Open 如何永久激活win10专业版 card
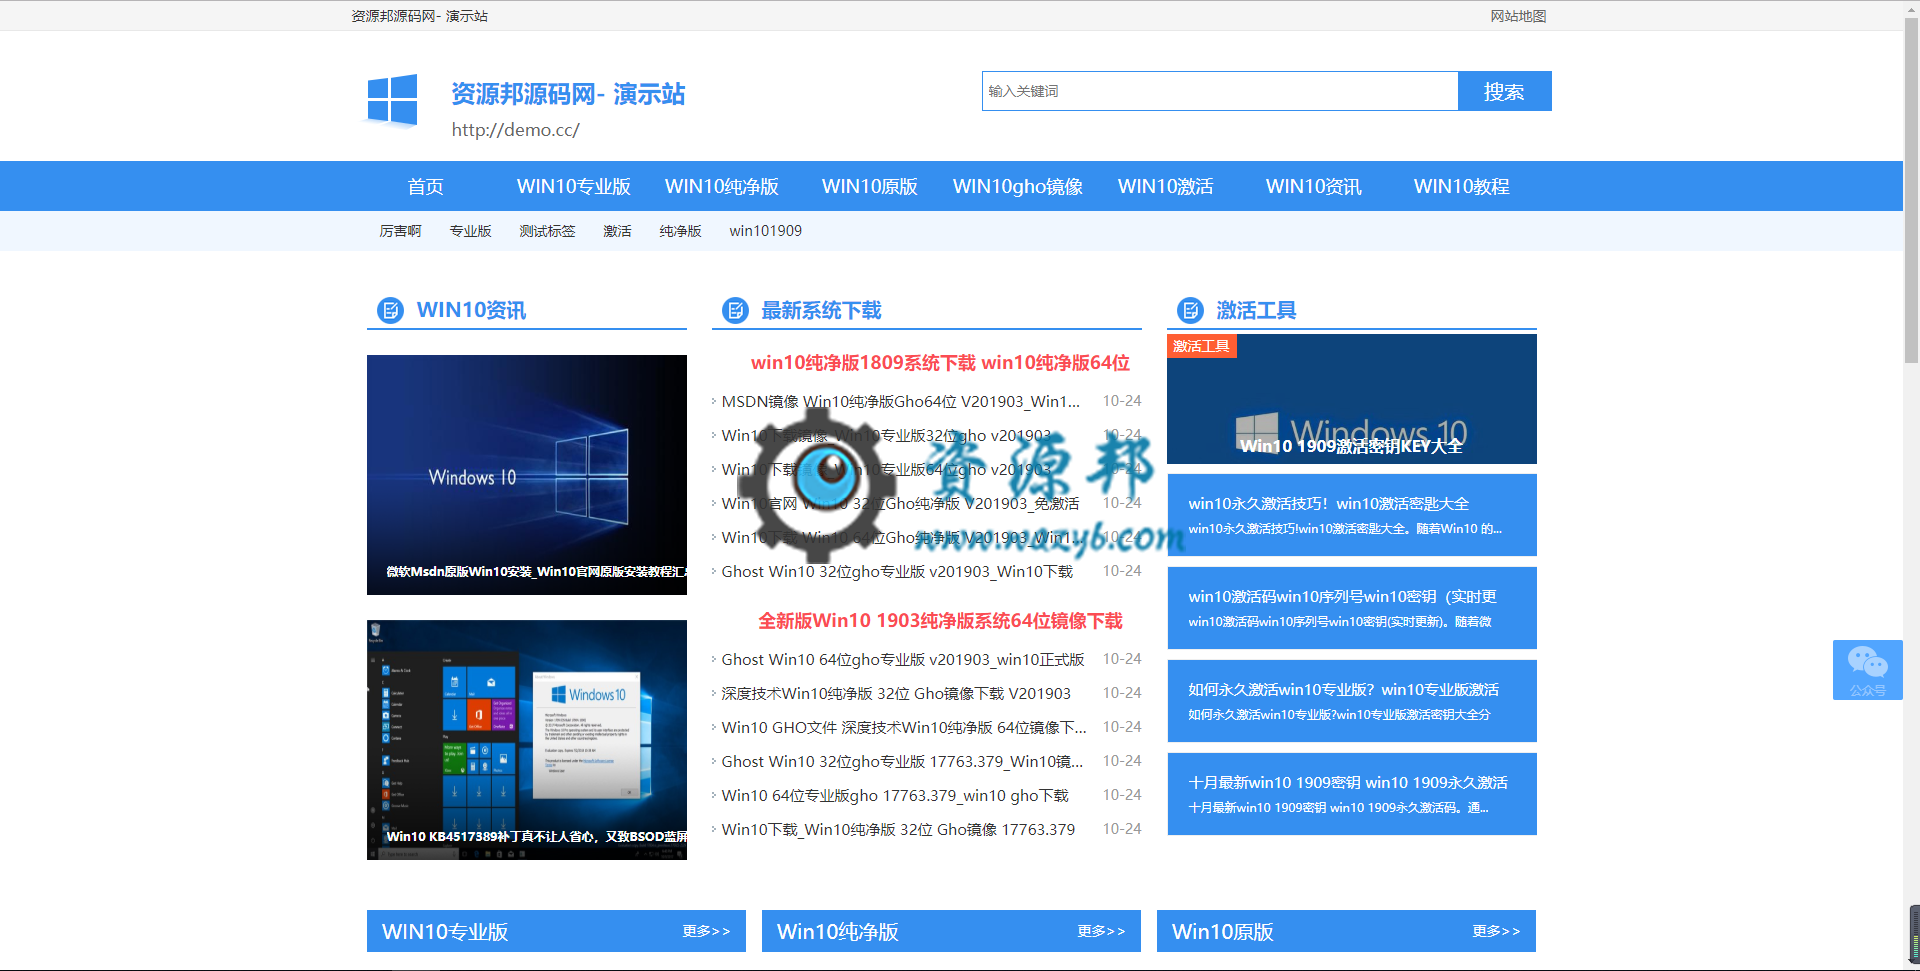The height and width of the screenshot is (971, 1920). 1352,701
